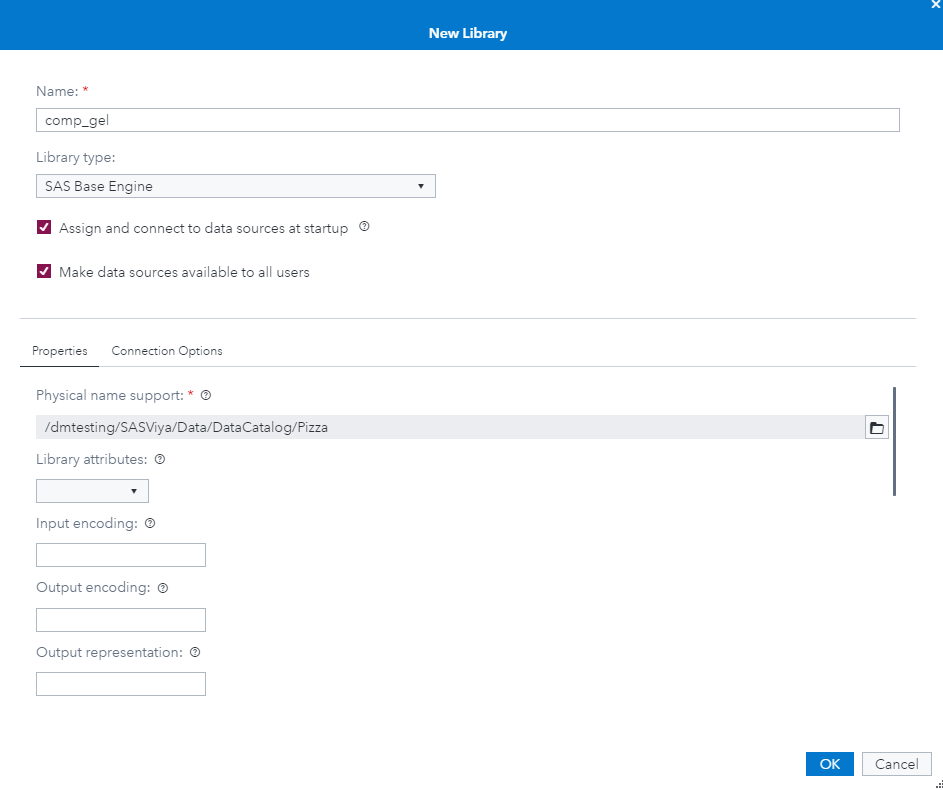The width and height of the screenshot is (943, 790).
Task: Click the Output representation input field
Action: pyautogui.click(x=121, y=684)
